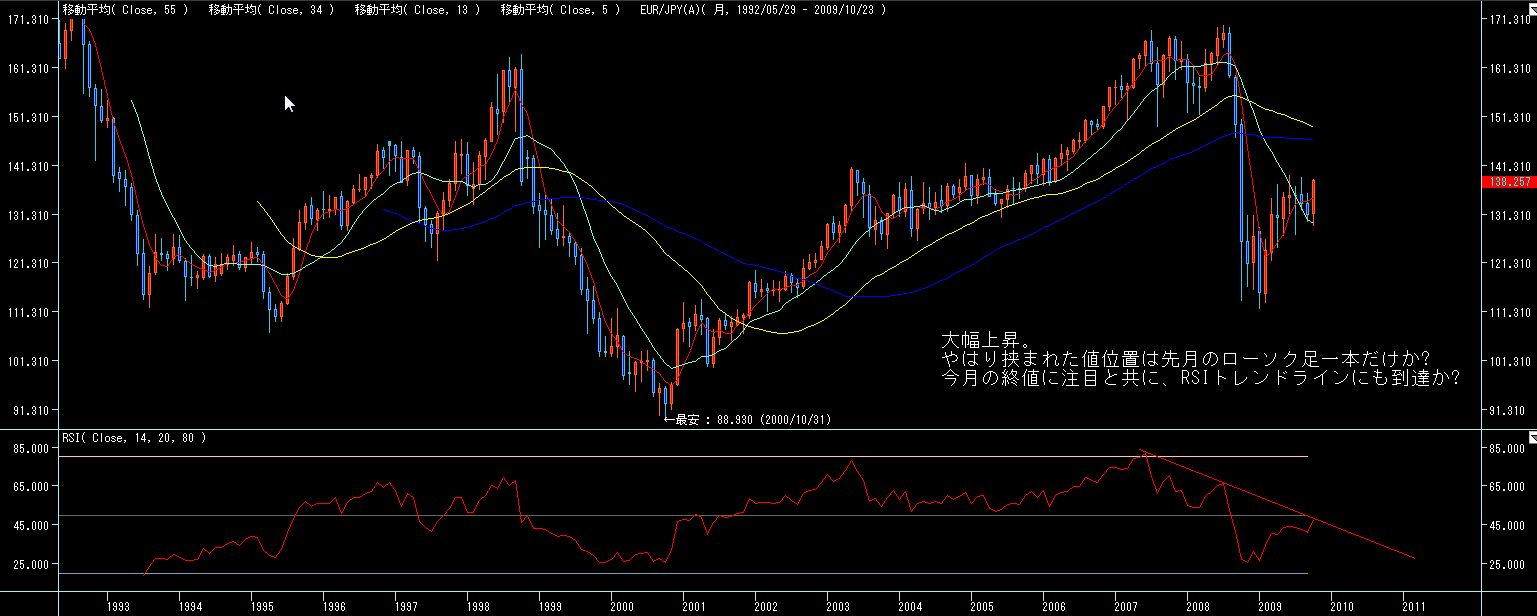Screen dimensions: 1537x616
Task: Click the 2004 year label on time axis
Action: coord(910,606)
